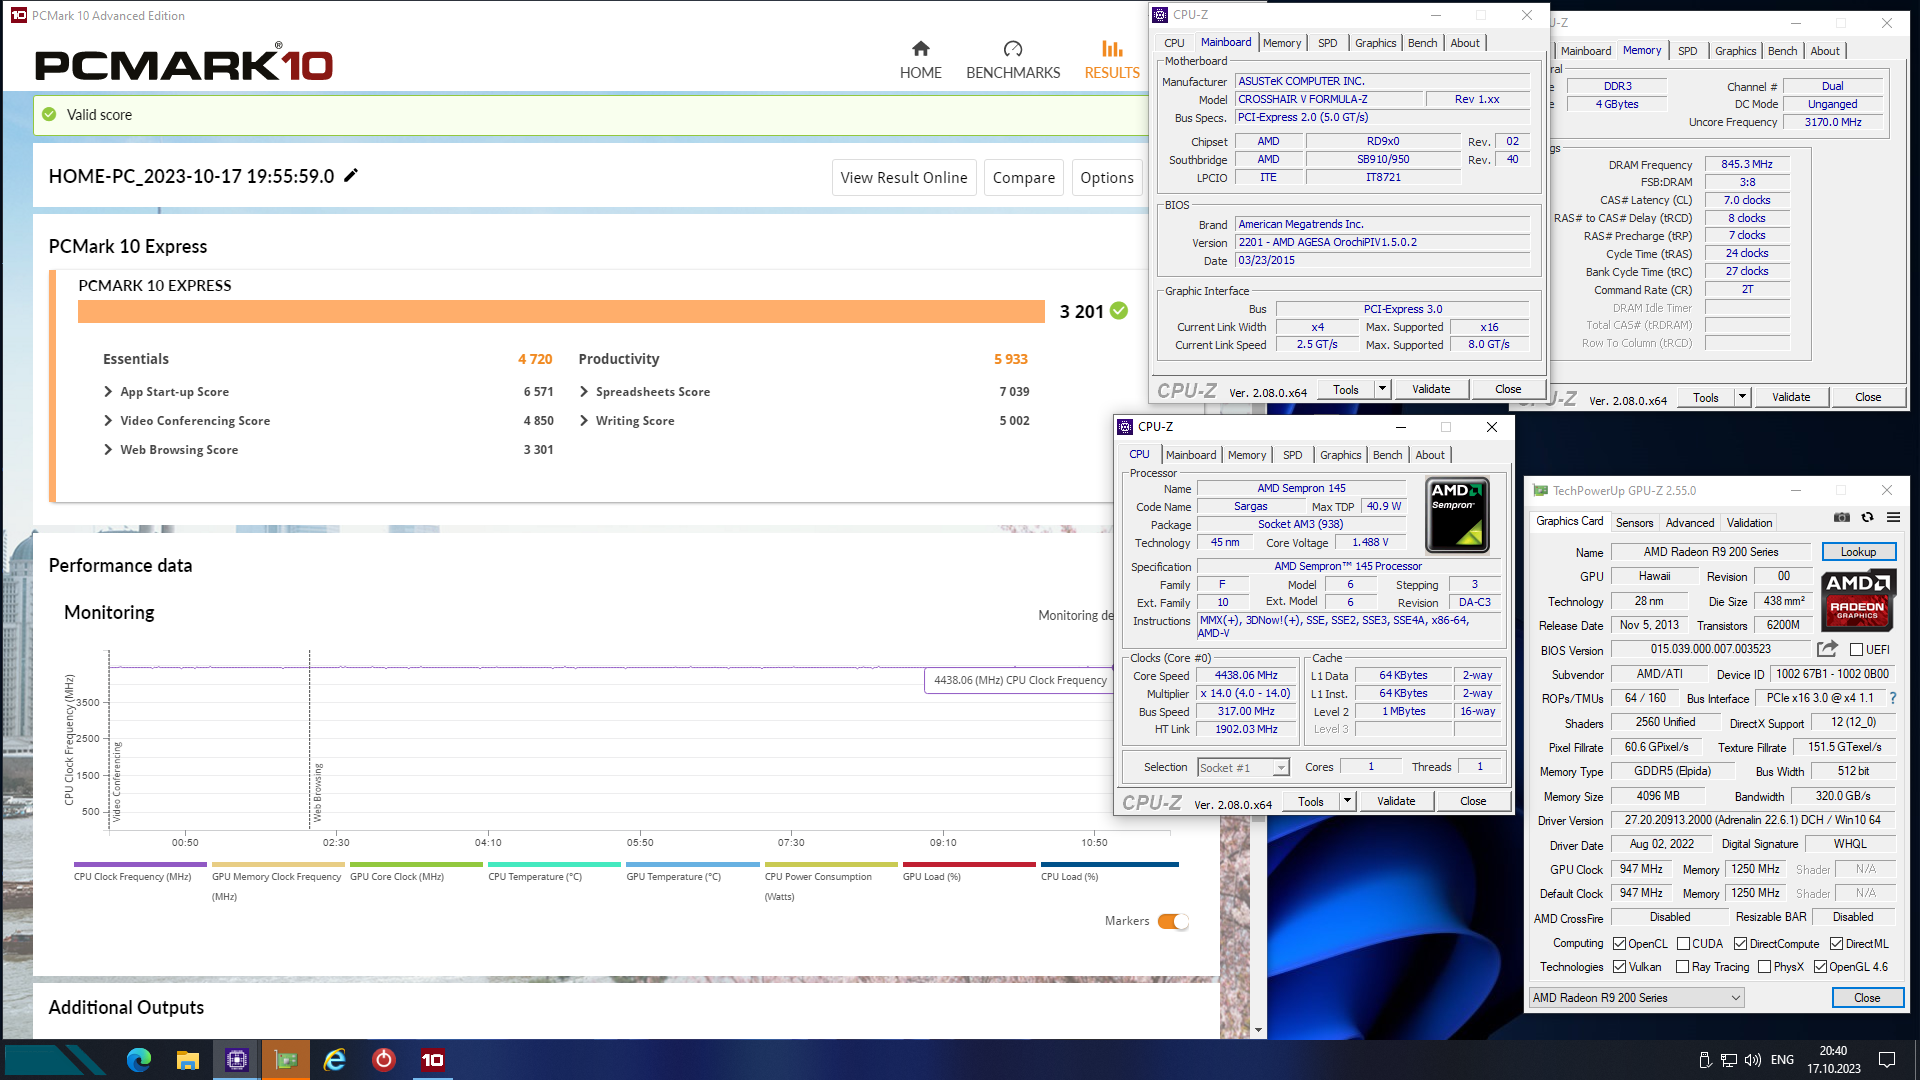The width and height of the screenshot is (1920, 1080).
Task: Share GPU BIOS with export icon
Action: [1828, 649]
